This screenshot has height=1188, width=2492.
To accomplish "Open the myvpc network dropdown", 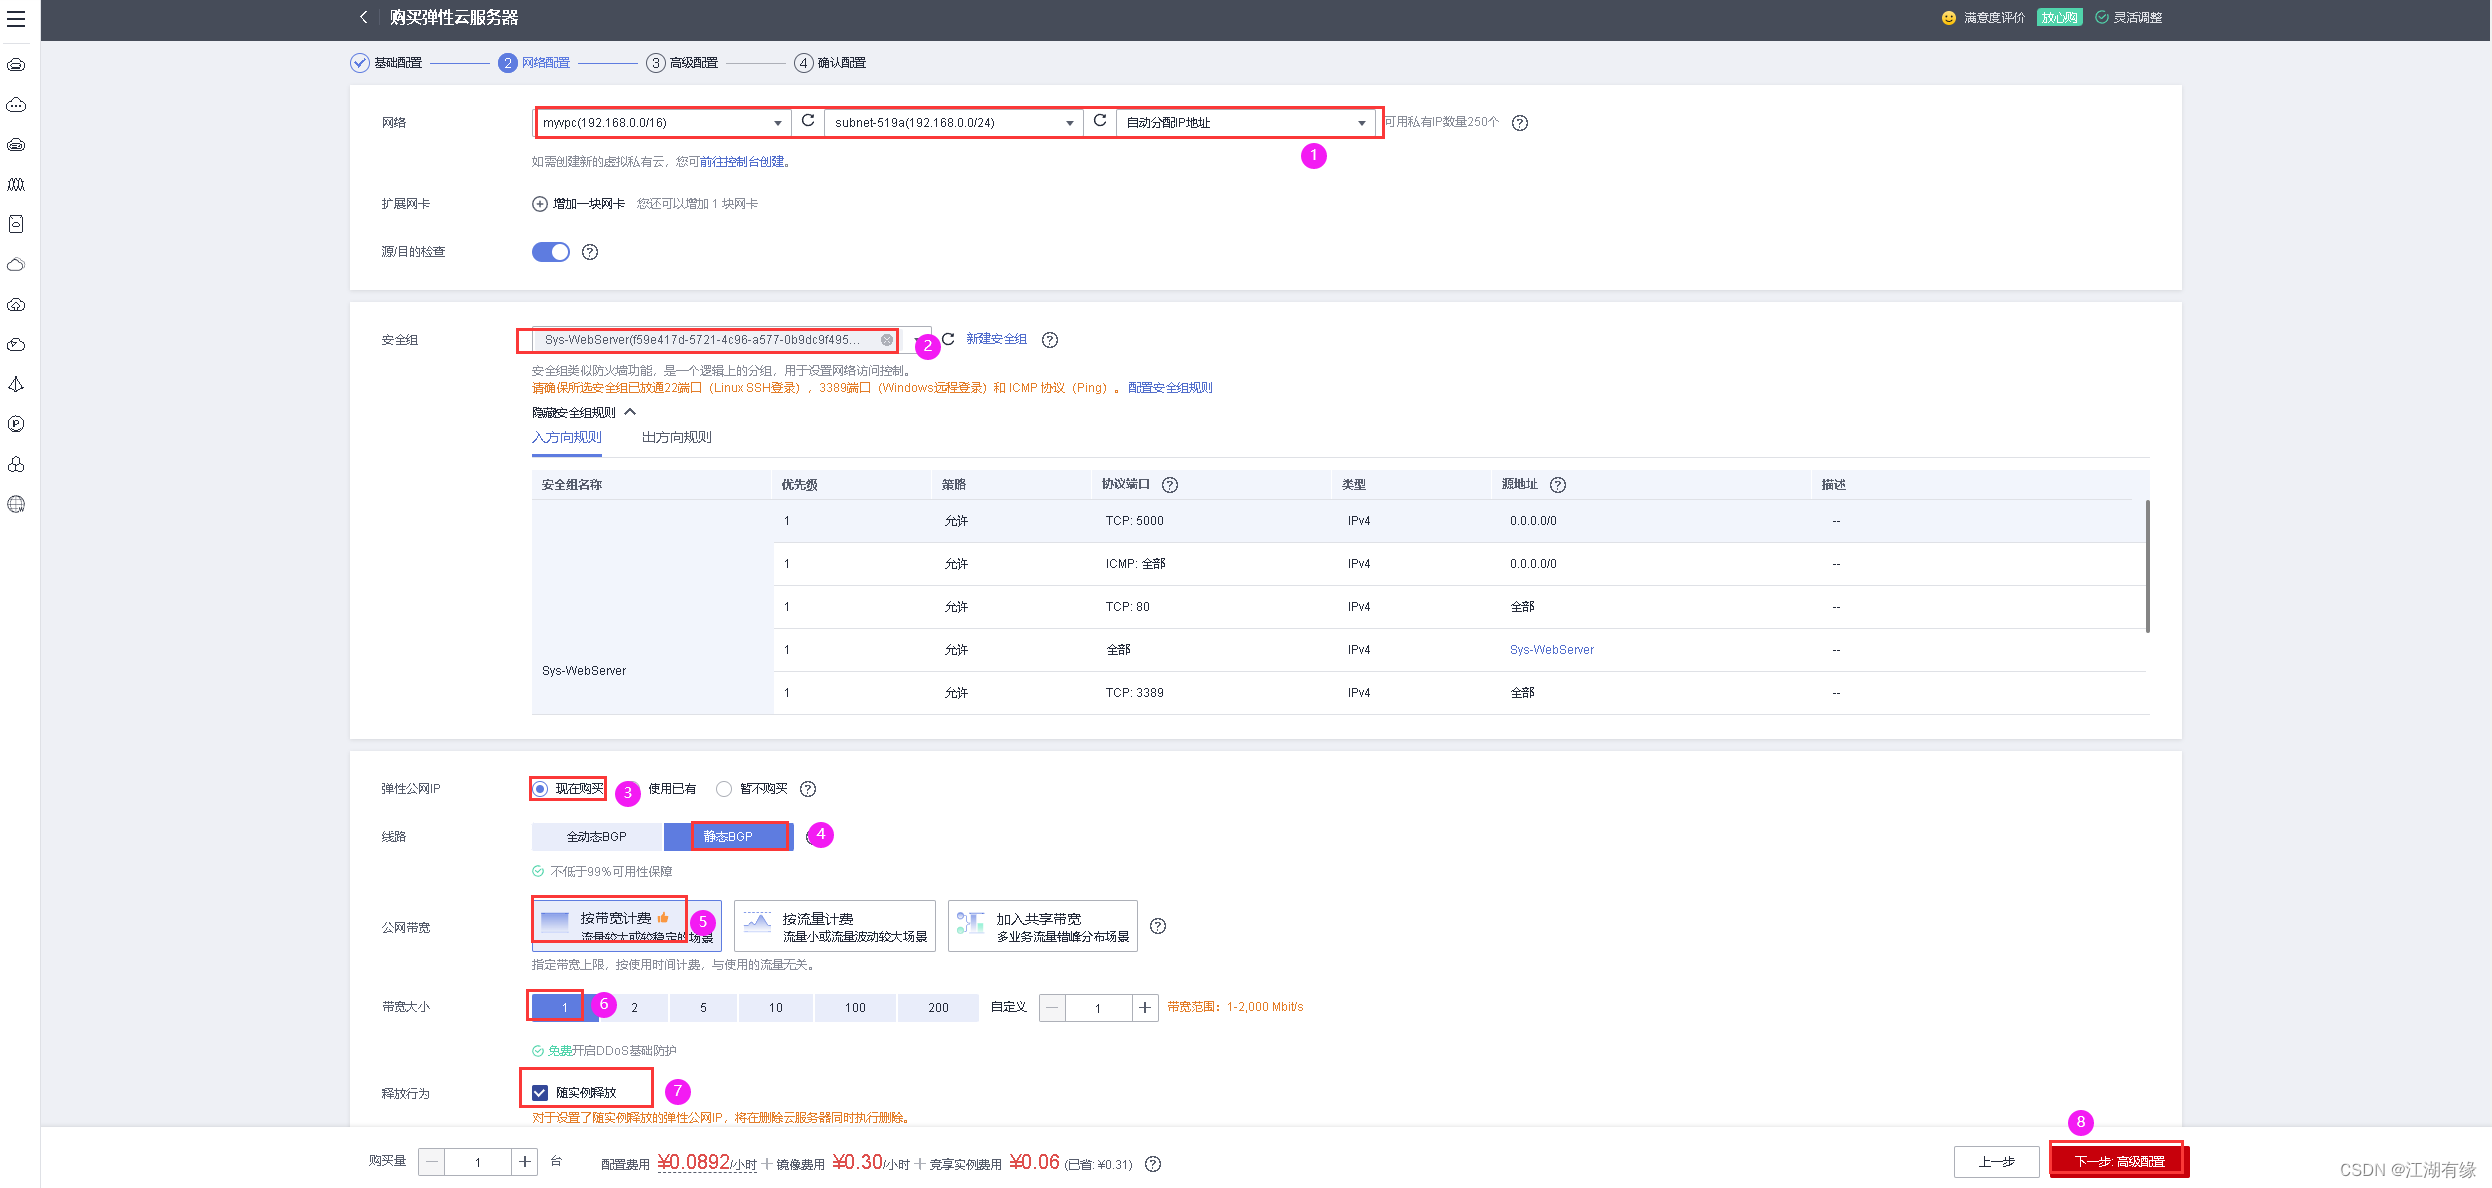I will pos(662,123).
